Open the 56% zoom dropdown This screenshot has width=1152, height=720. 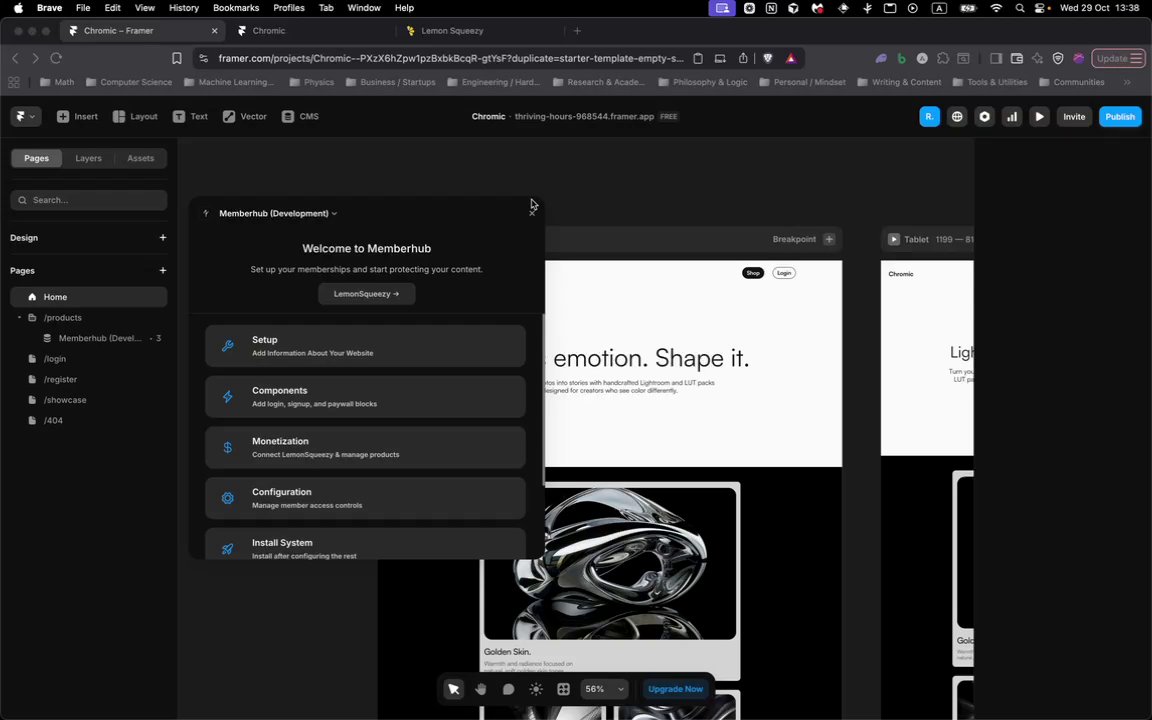click(604, 689)
